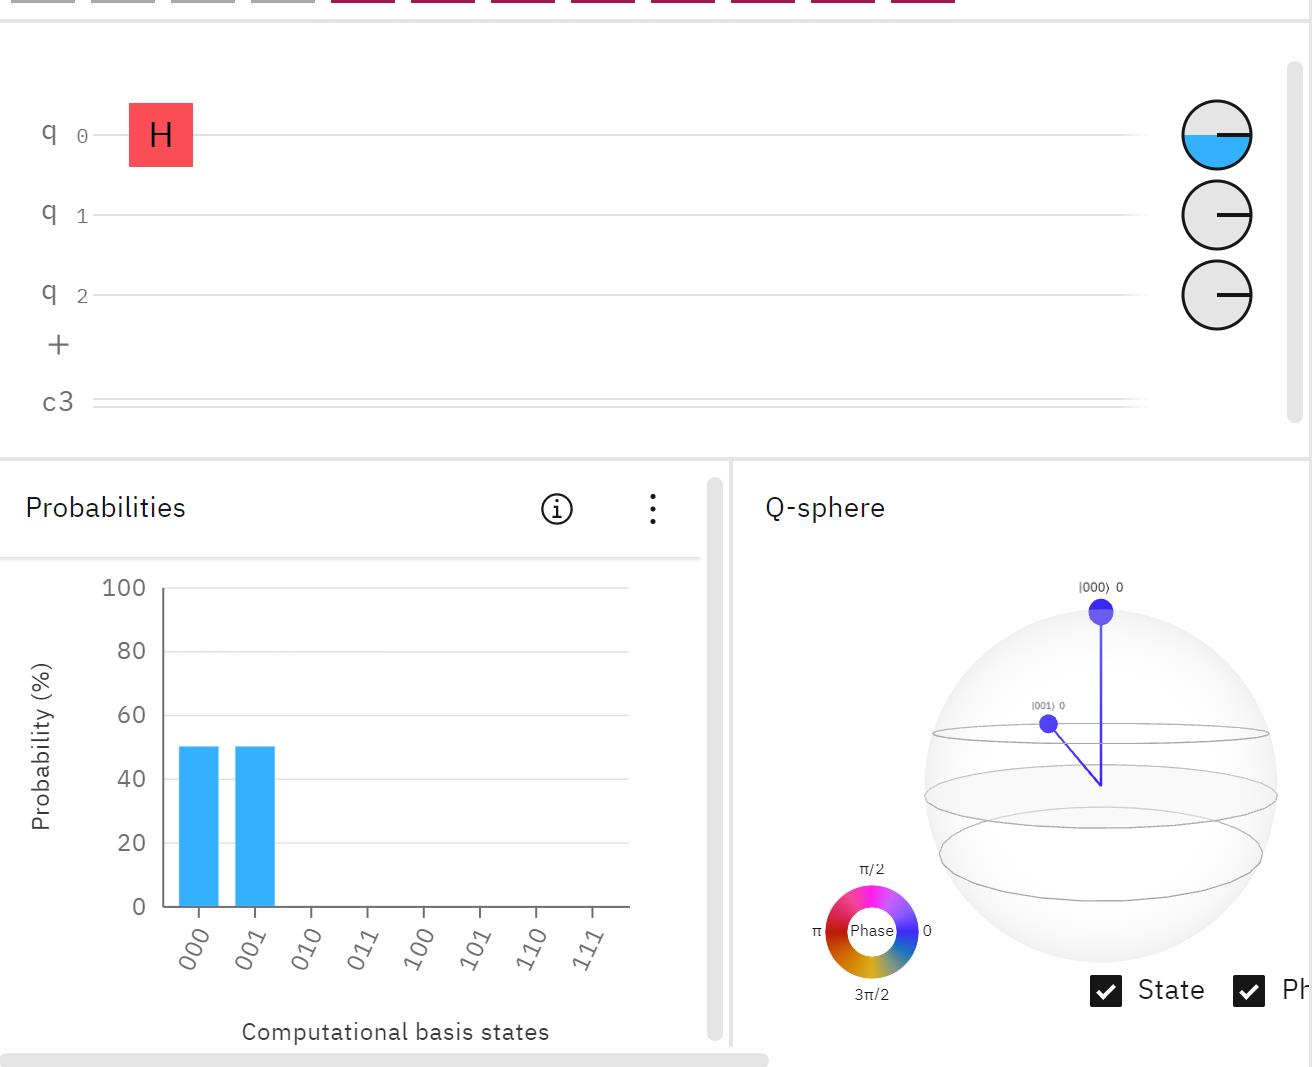Click the |001⟩ node on Q-sphere
Screen dimensions: 1312x1067
pos(1048,723)
